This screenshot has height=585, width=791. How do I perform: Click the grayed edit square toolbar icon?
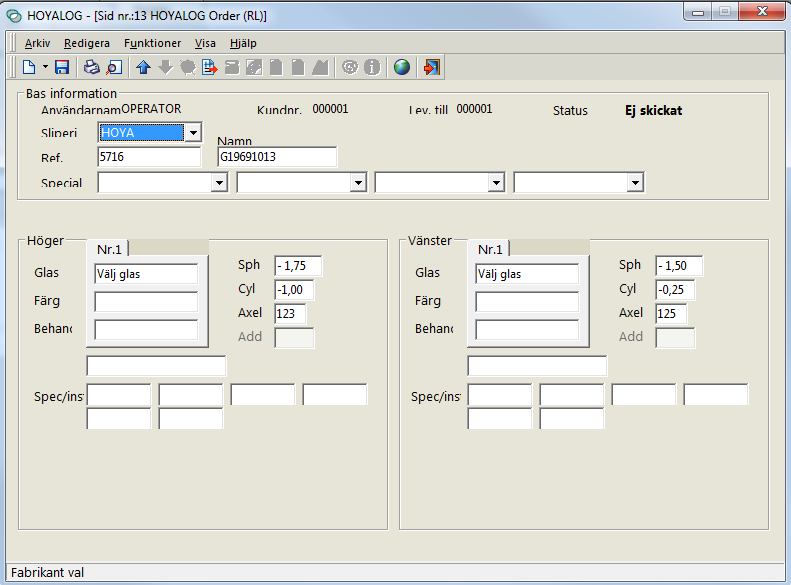click(x=254, y=67)
